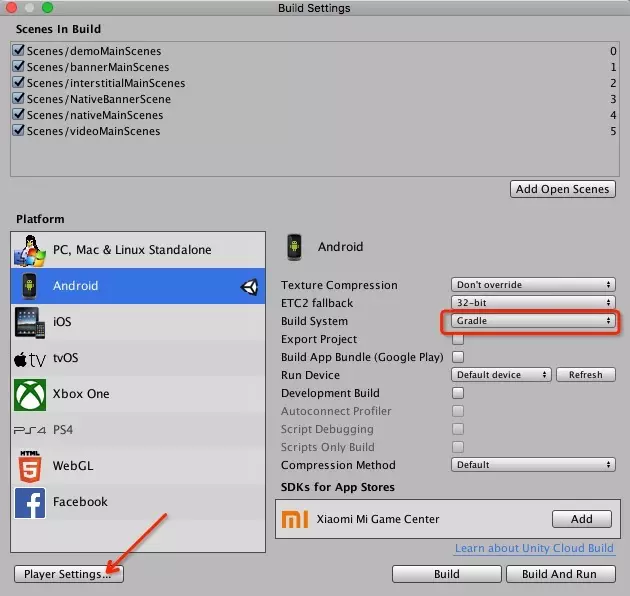
Task: Select Scenes/NativeBannerScene in the scene list
Action: click(99, 99)
